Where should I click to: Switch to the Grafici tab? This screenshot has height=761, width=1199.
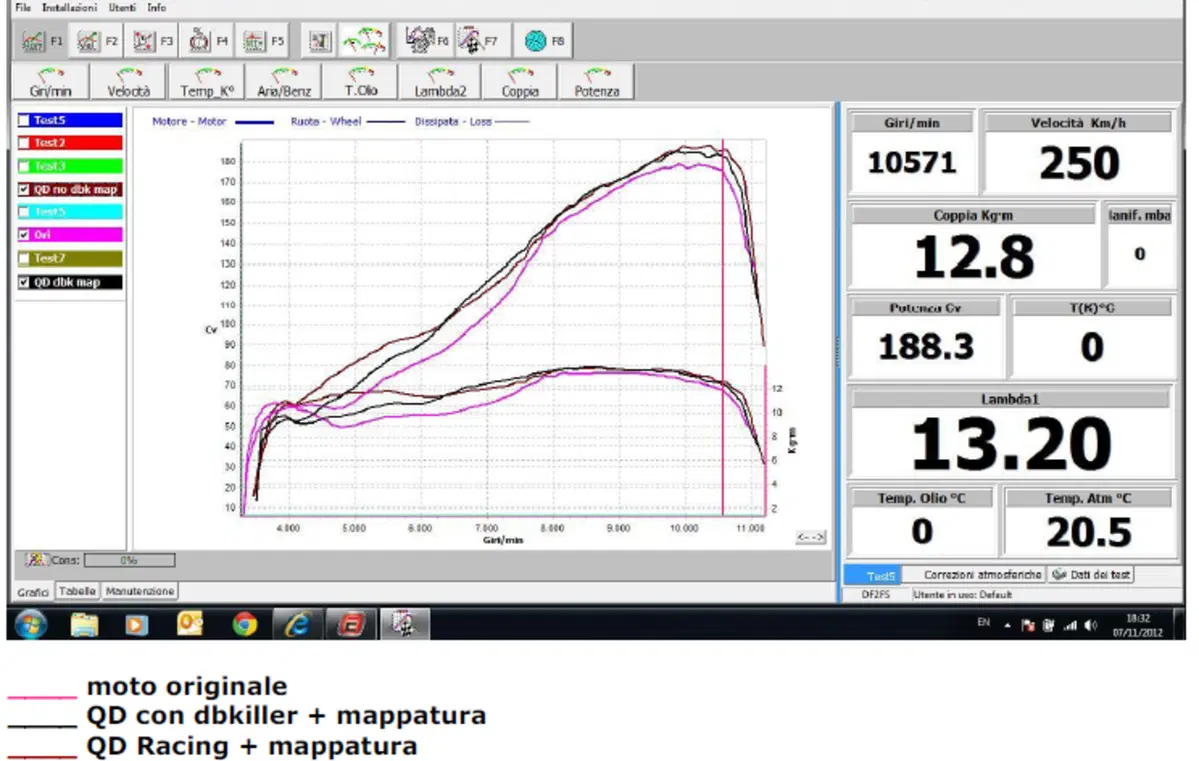point(33,592)
